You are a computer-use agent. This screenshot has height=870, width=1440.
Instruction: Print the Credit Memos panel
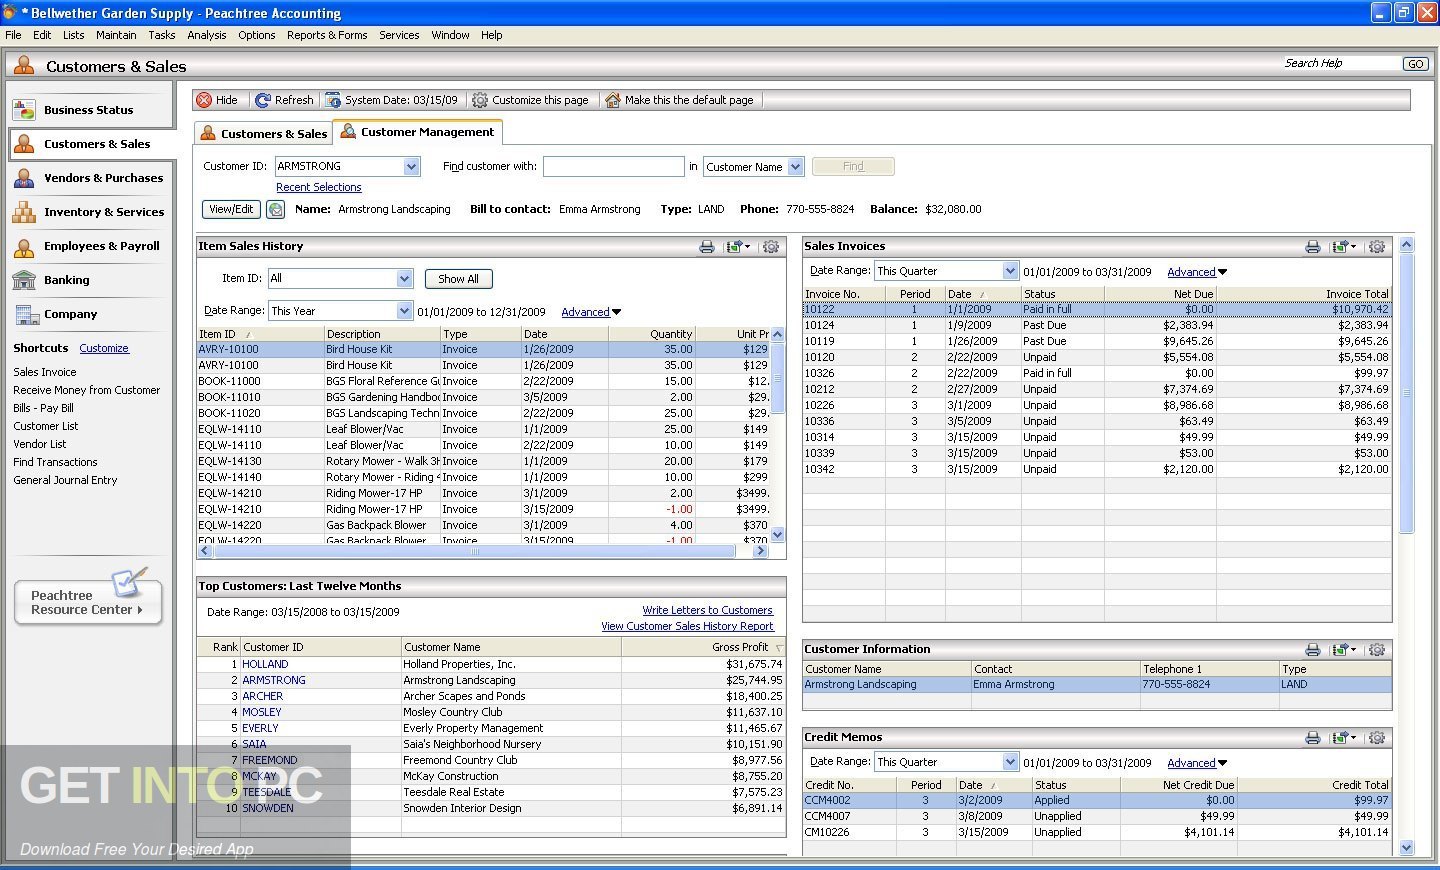pos(1313,738)
